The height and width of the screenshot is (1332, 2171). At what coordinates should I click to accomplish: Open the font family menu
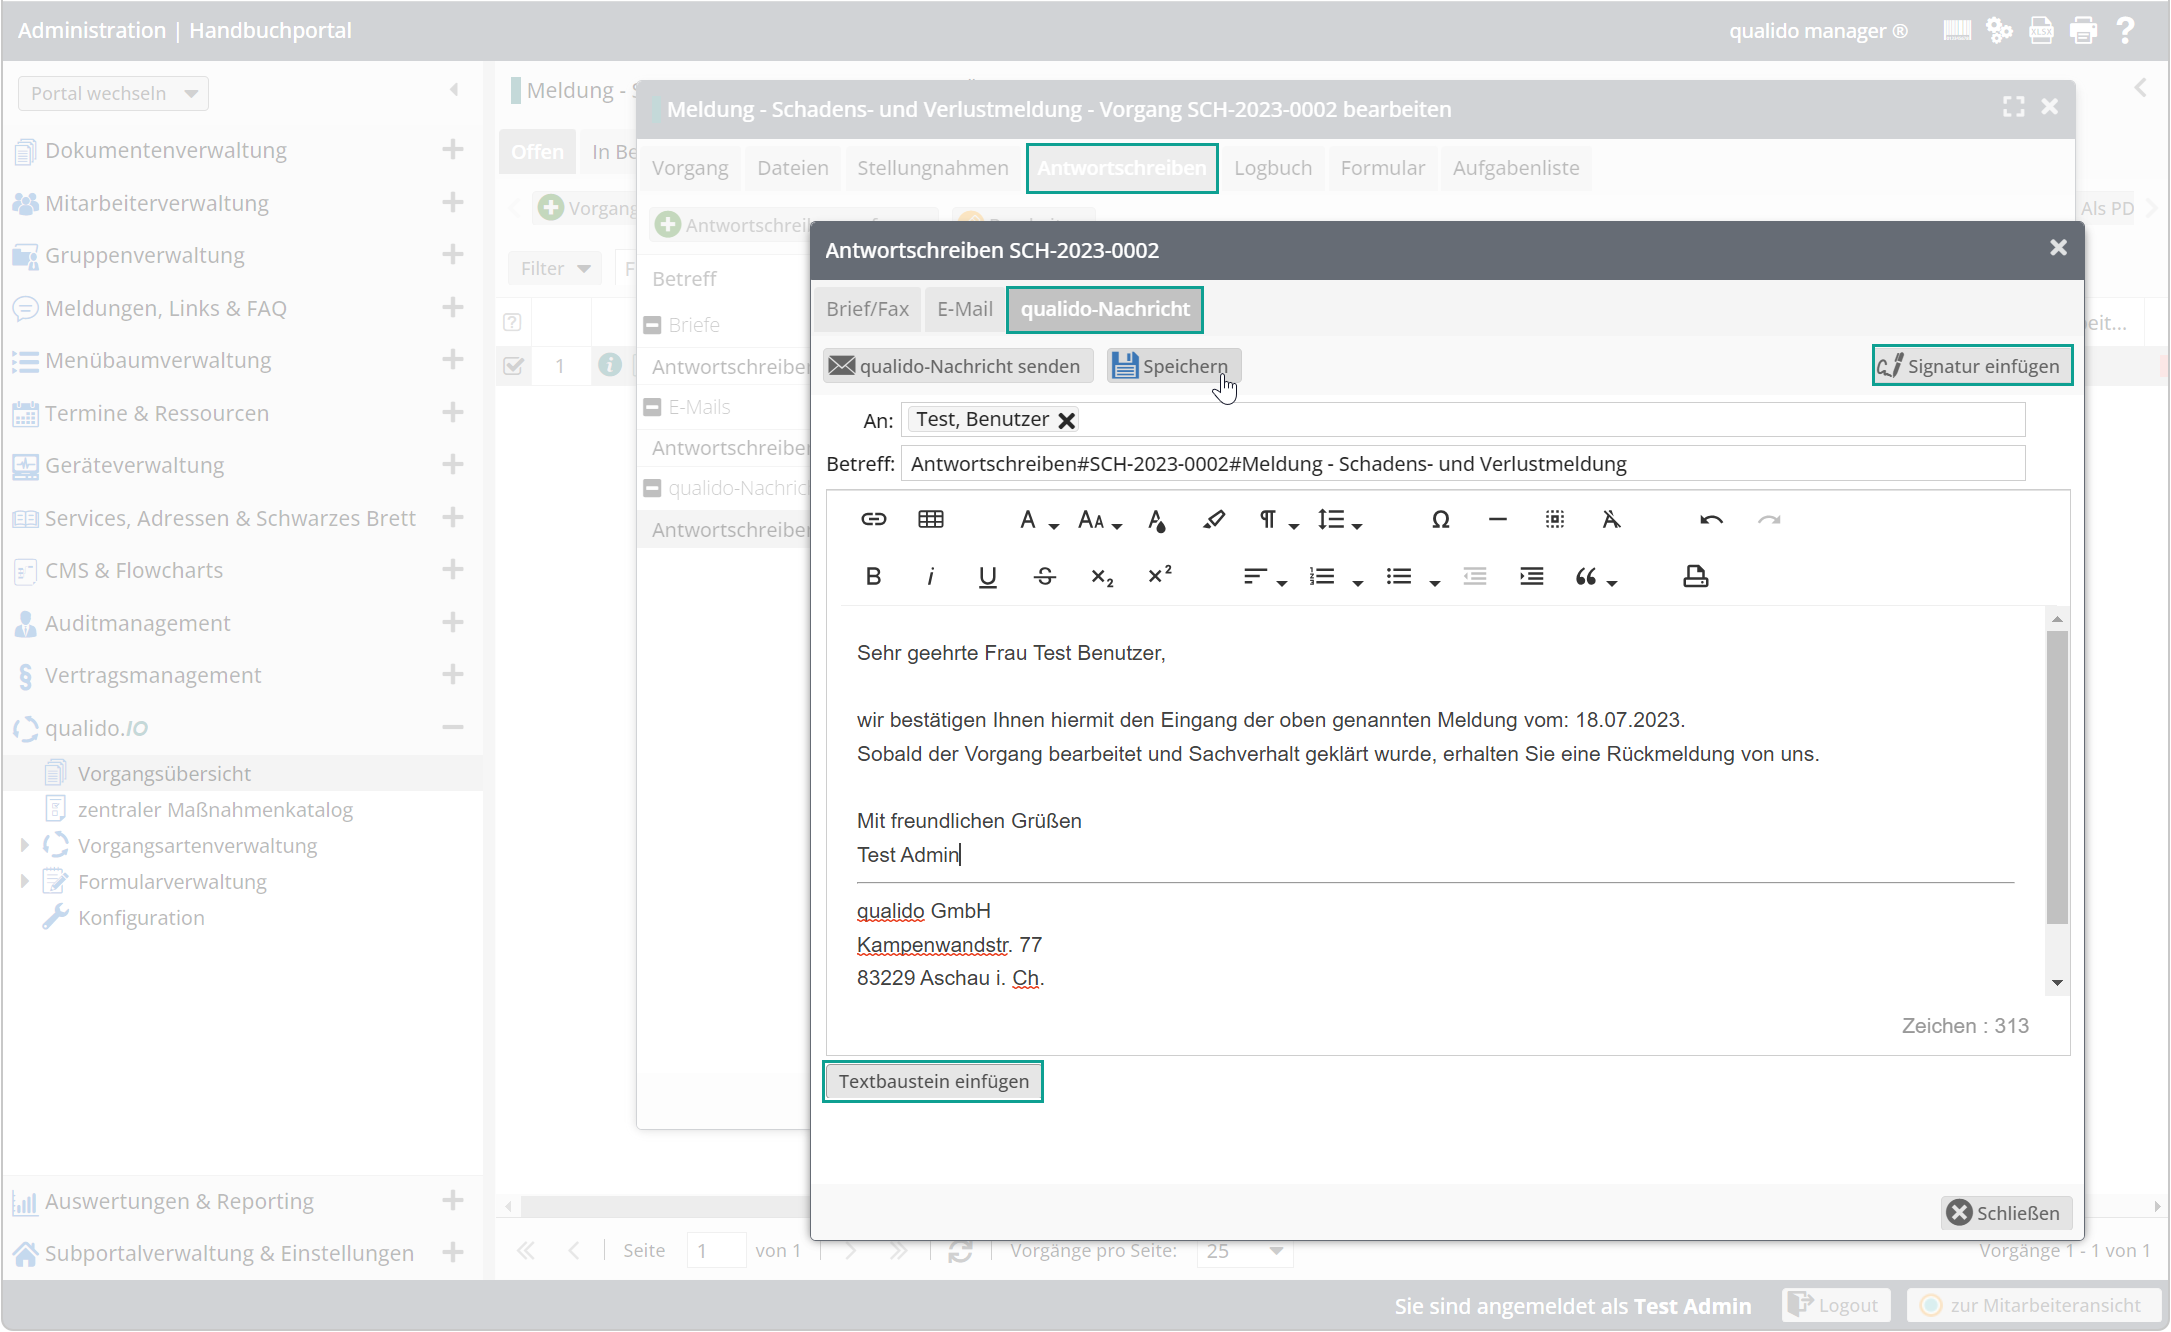click(x=1038, y=520)
